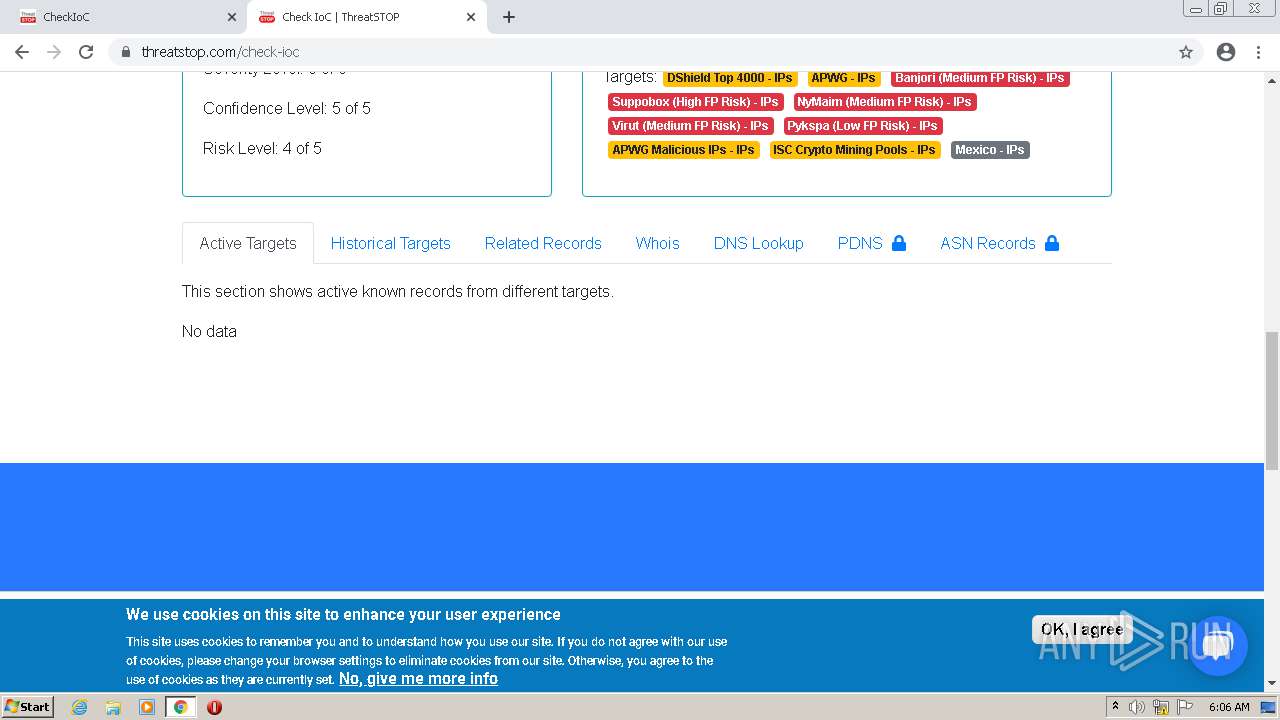This screenshot has width=1280, height=720.
Task: Open the locked ASN Records tab
Action: pyautogui.click(x=999, y=243)
